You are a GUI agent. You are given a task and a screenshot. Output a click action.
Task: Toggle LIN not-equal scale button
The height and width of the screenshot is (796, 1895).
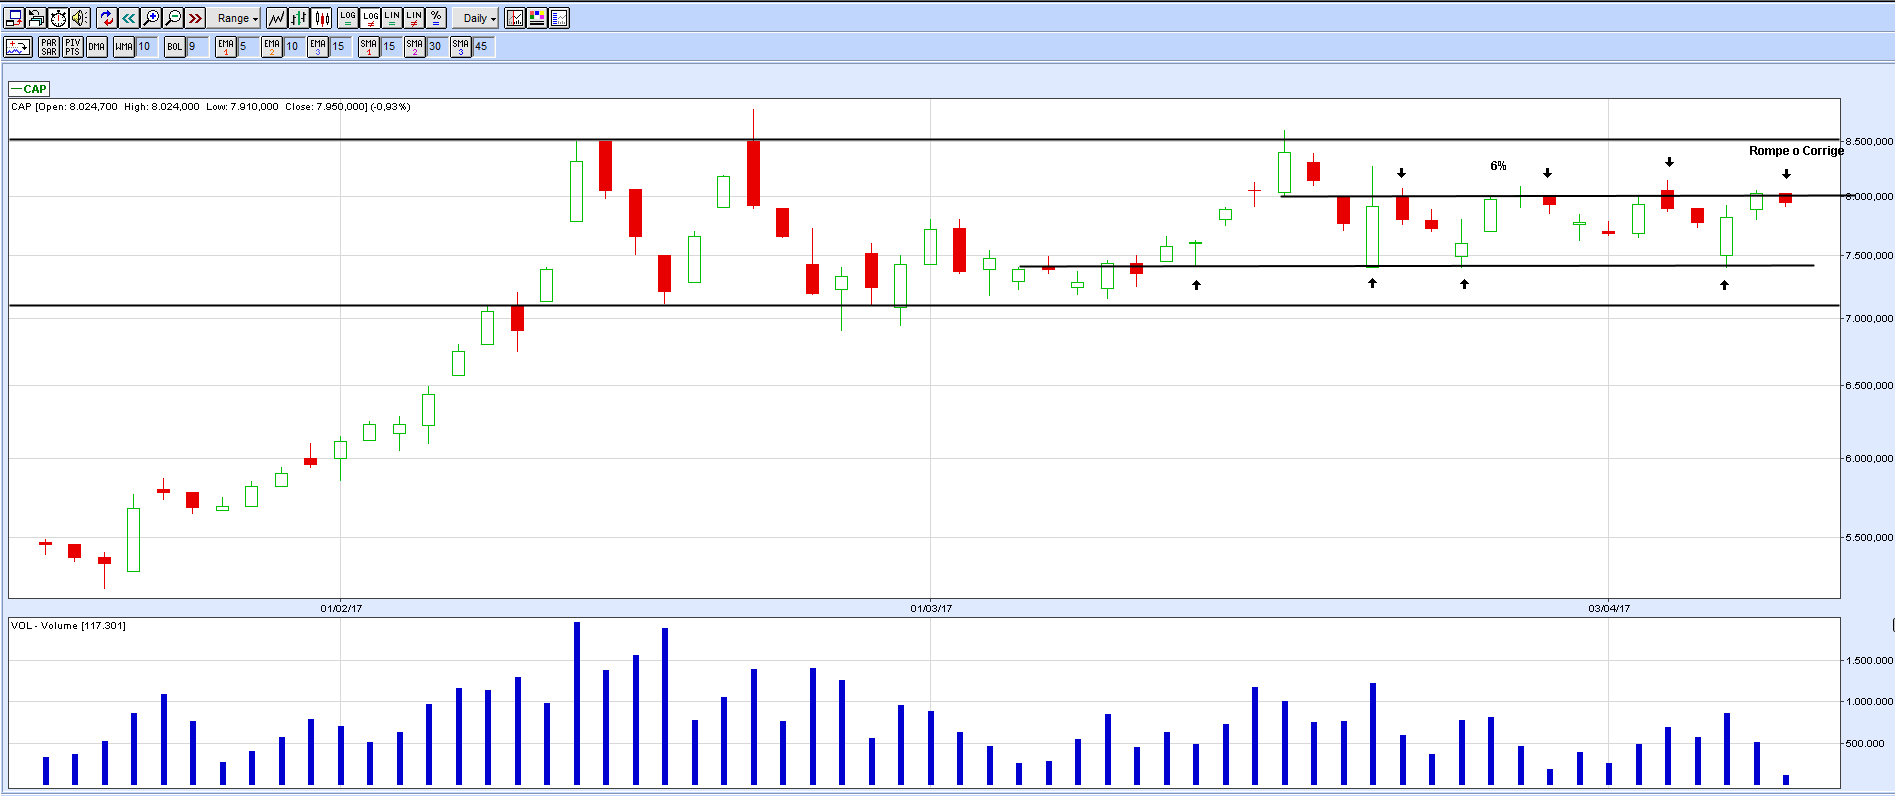414,18
